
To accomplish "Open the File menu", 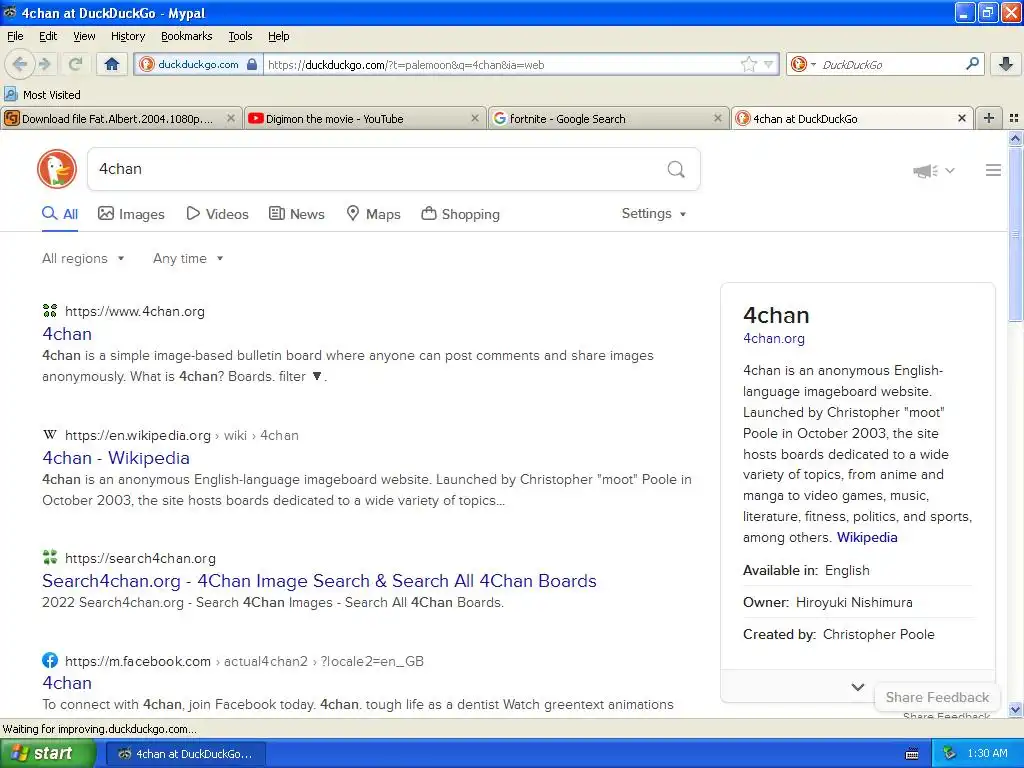I will click(15, 36).
